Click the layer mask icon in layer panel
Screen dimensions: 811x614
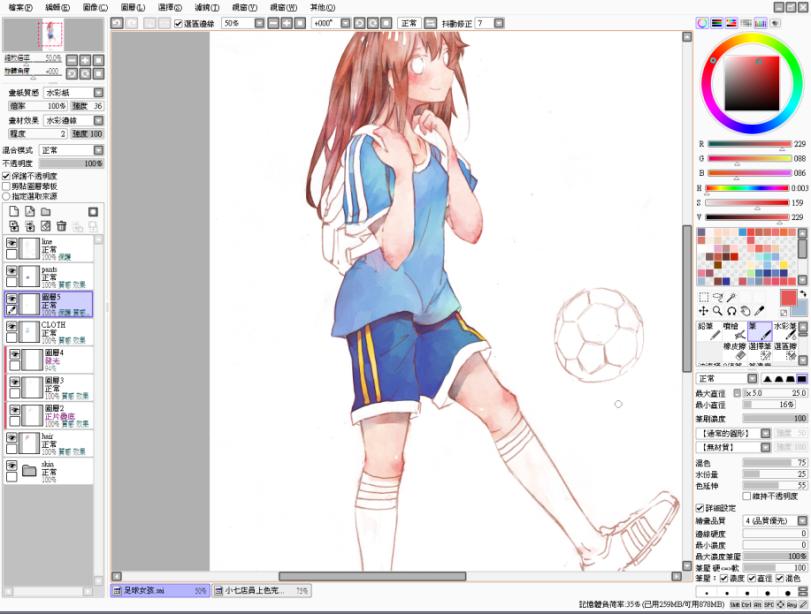pos(93,212)
